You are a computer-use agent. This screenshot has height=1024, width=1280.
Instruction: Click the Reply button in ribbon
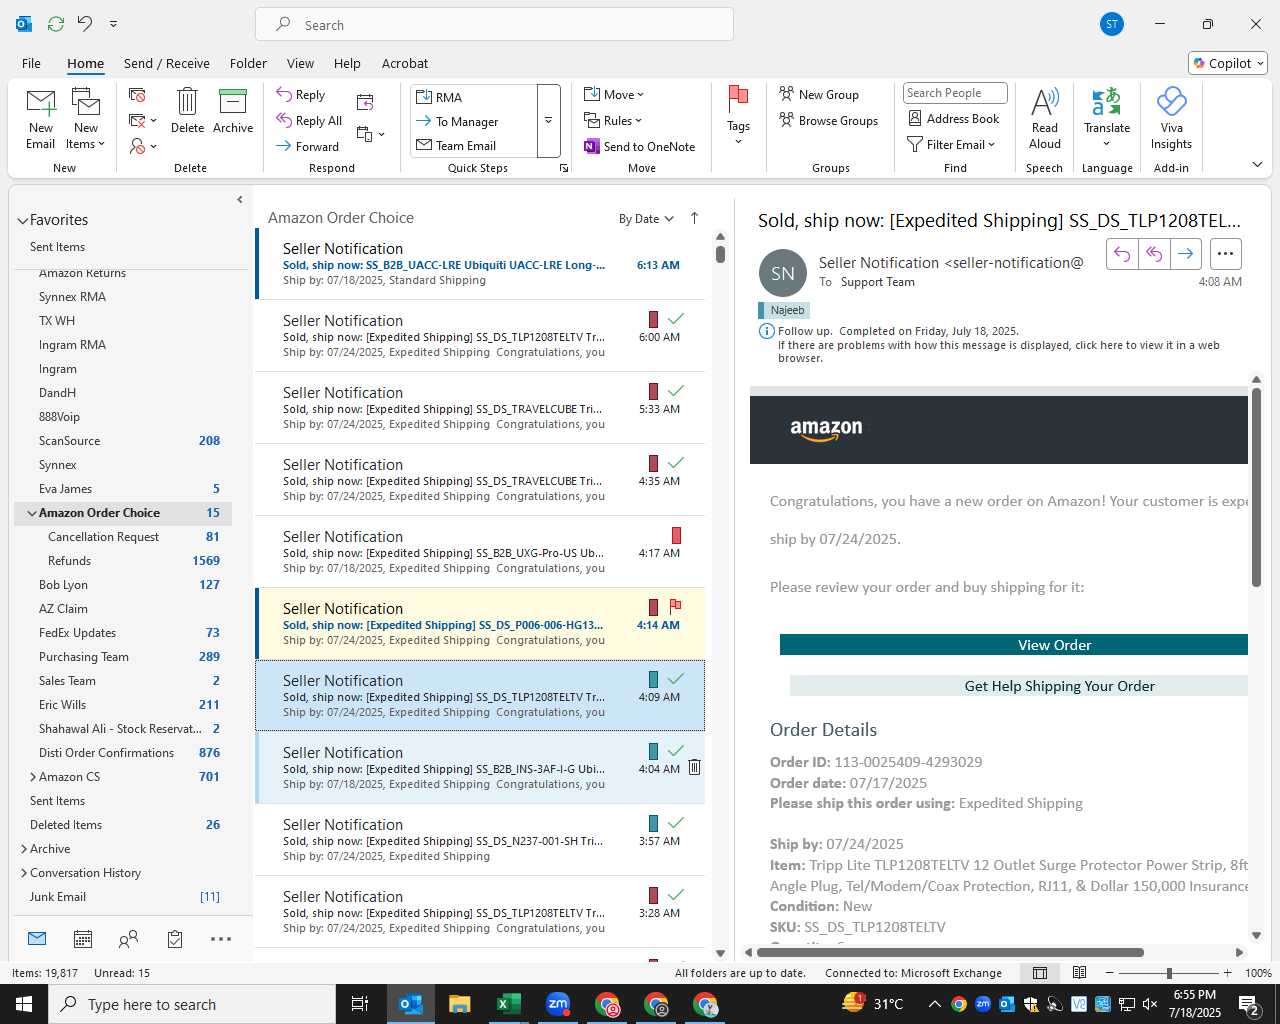(x=301, y=95)
